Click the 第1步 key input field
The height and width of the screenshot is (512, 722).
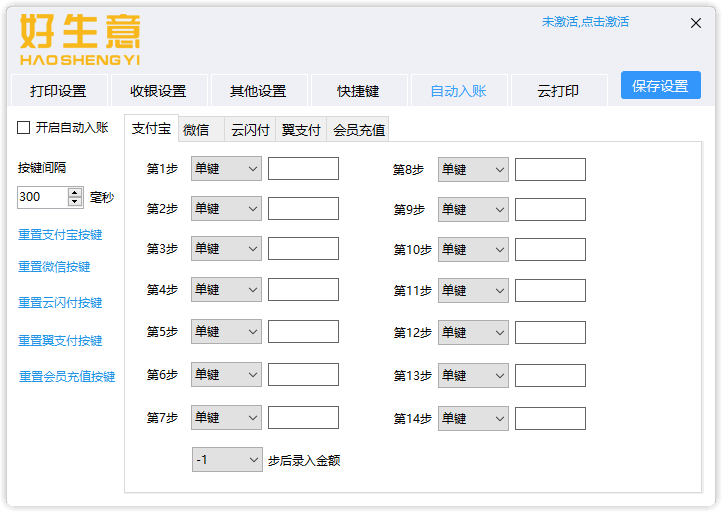[x=303, y=169]
